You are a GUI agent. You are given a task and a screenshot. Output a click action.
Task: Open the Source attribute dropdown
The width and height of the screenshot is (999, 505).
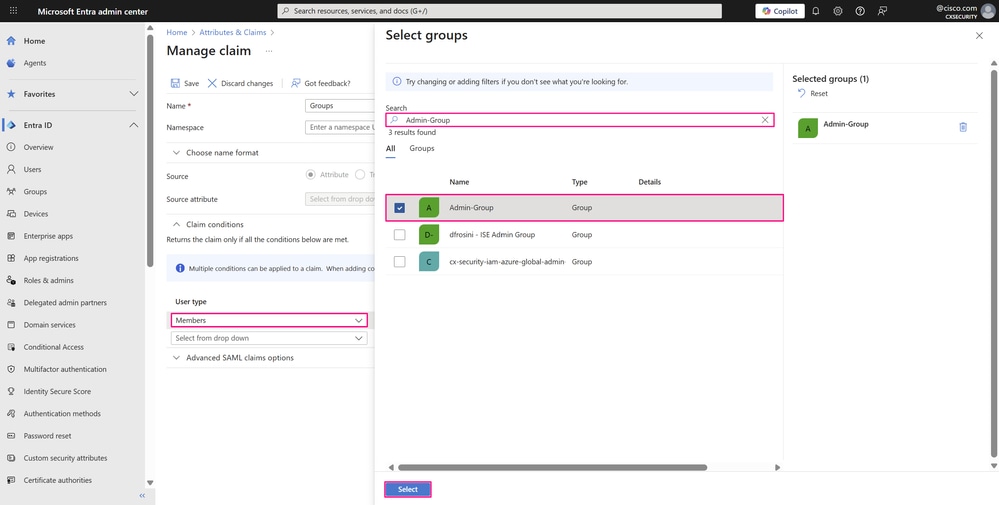pyautogui.click(x=340, y=199)
